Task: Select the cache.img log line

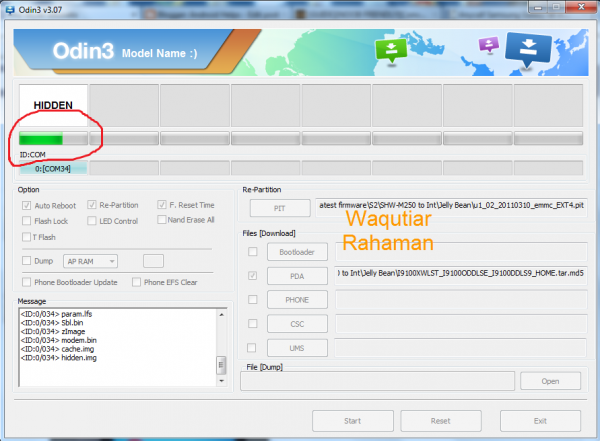Action: [57, 349]
